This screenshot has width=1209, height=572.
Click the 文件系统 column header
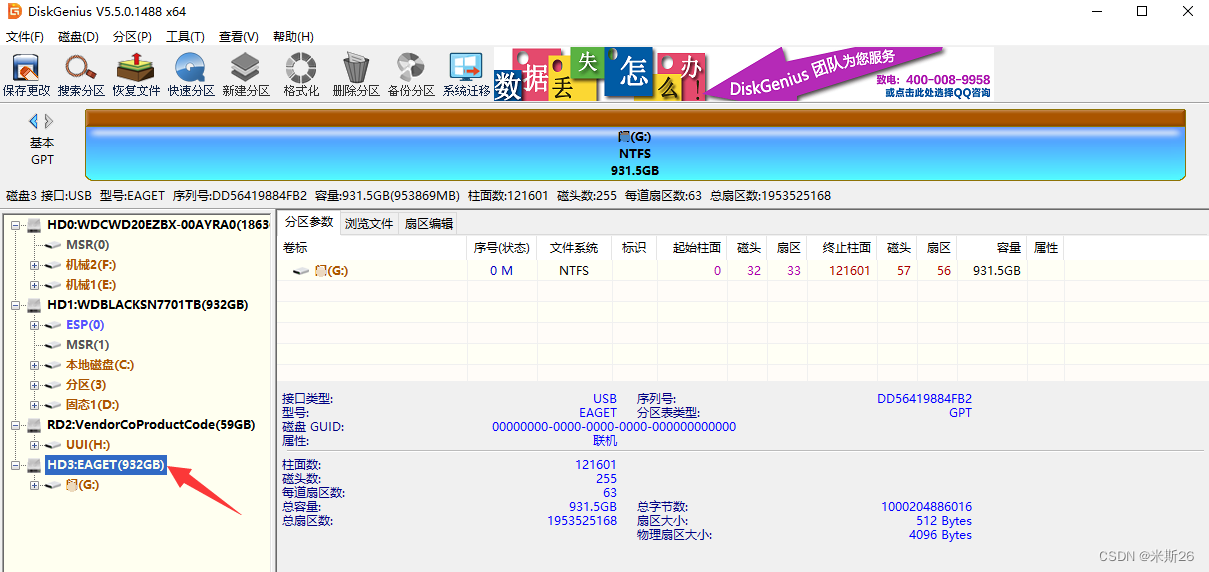point(574,247)
